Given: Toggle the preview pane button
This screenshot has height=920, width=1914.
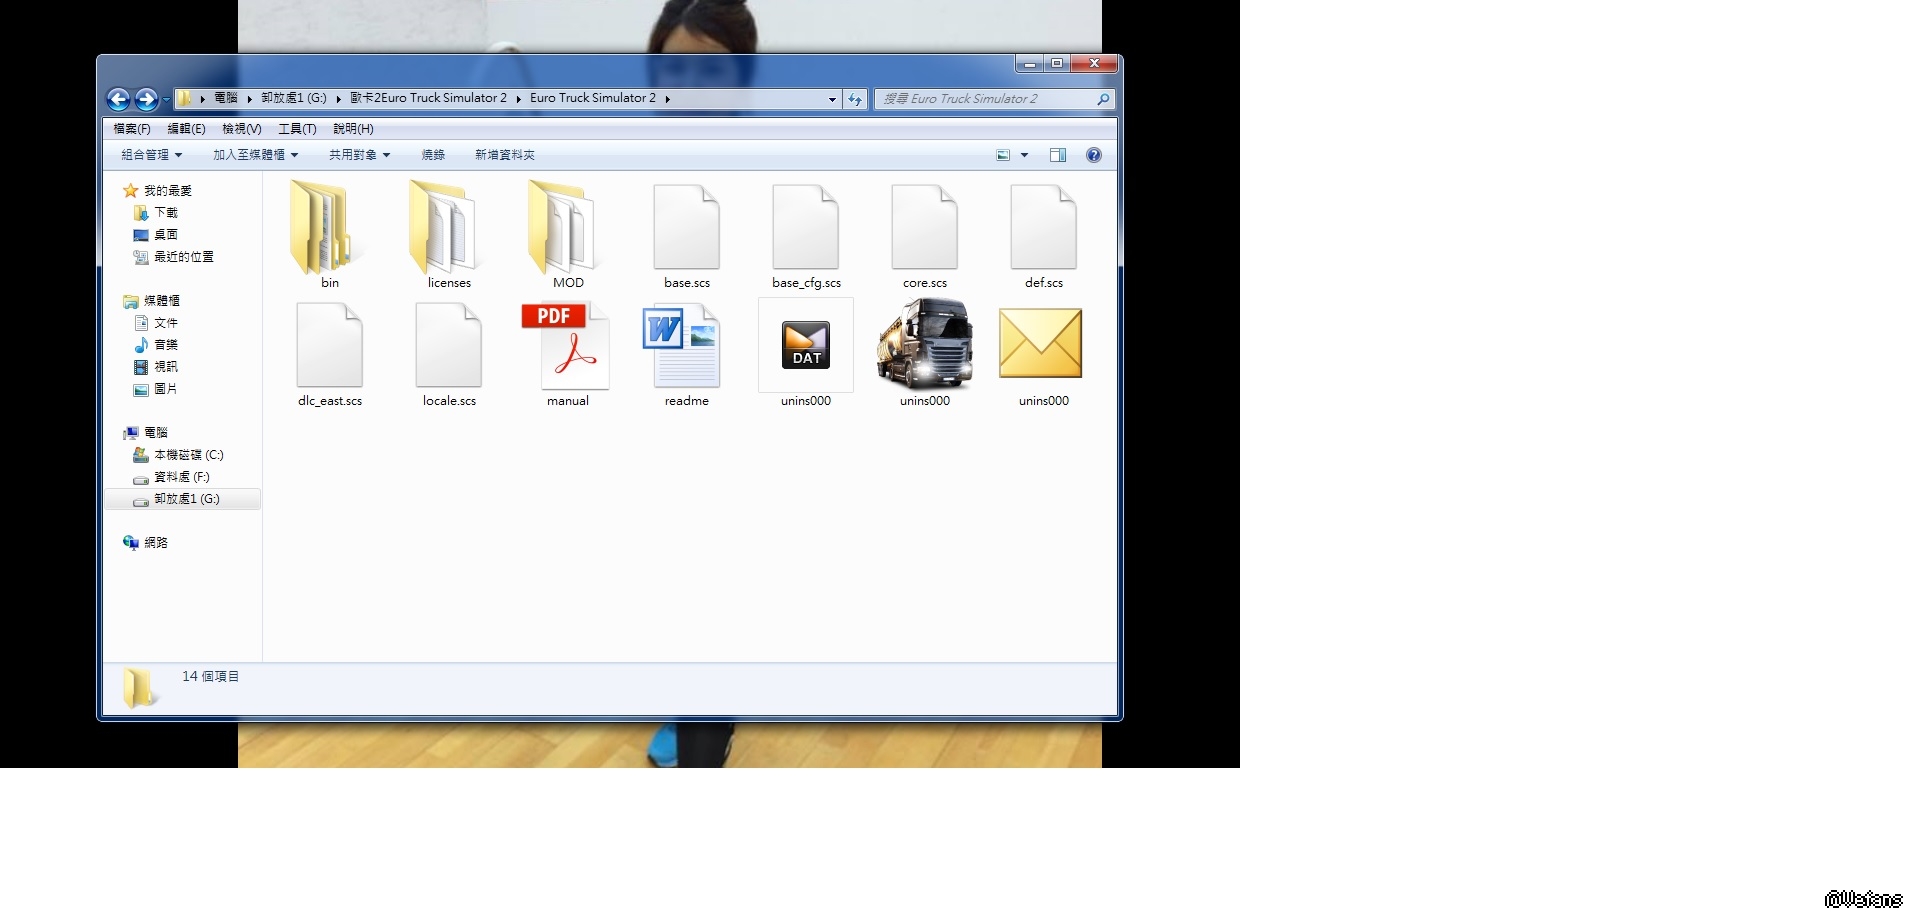Looking at the screenshot, I should click(1057, 155).
